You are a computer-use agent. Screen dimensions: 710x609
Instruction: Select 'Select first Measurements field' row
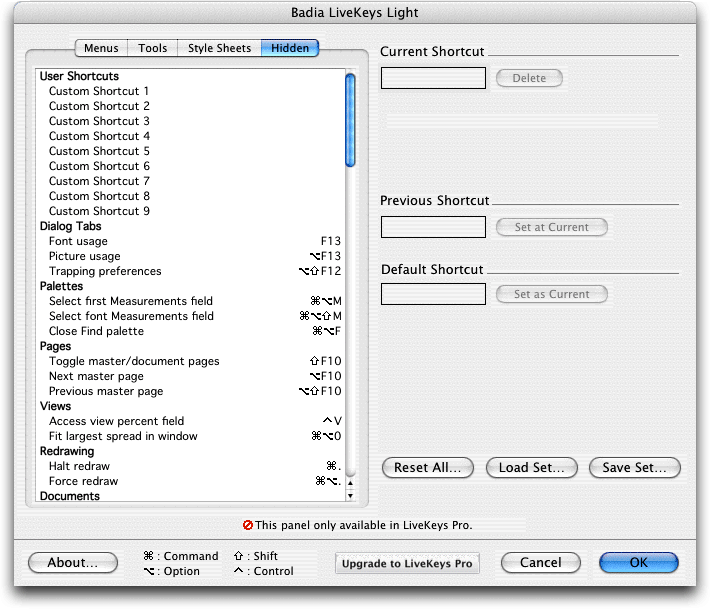190,301
